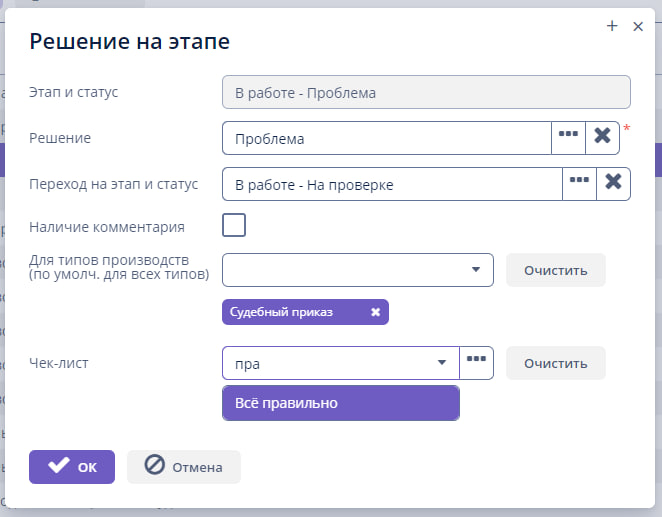Click the Решение field containing Проблема

pos(386,138)
